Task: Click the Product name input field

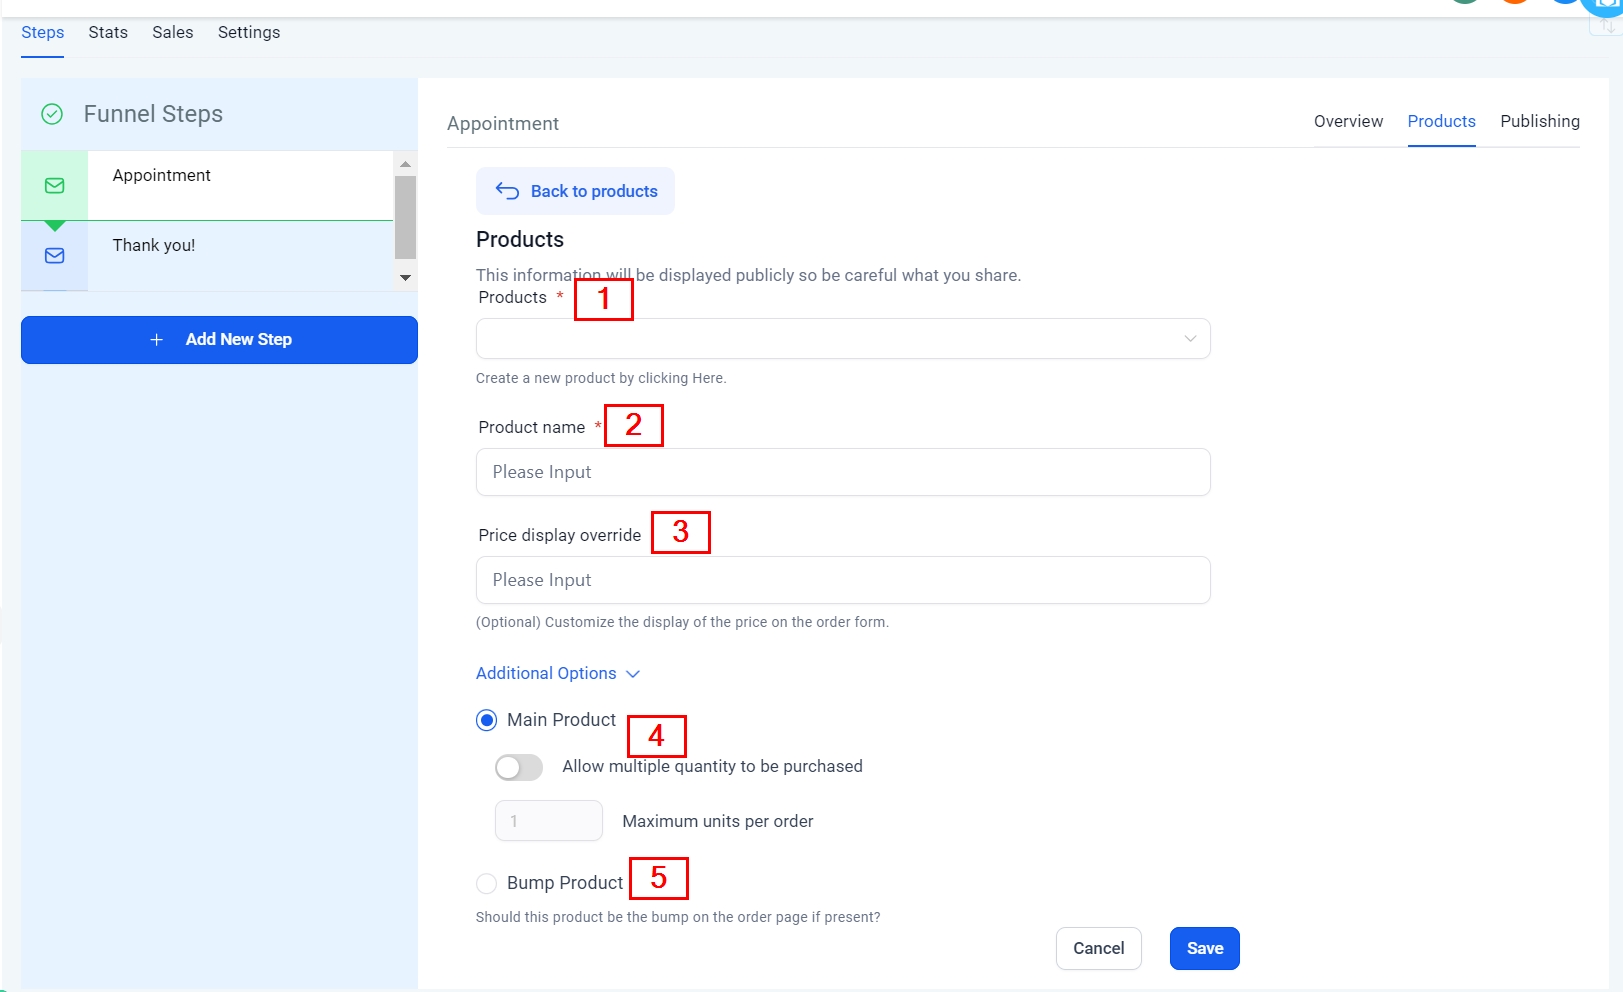Action: (843, 472)
